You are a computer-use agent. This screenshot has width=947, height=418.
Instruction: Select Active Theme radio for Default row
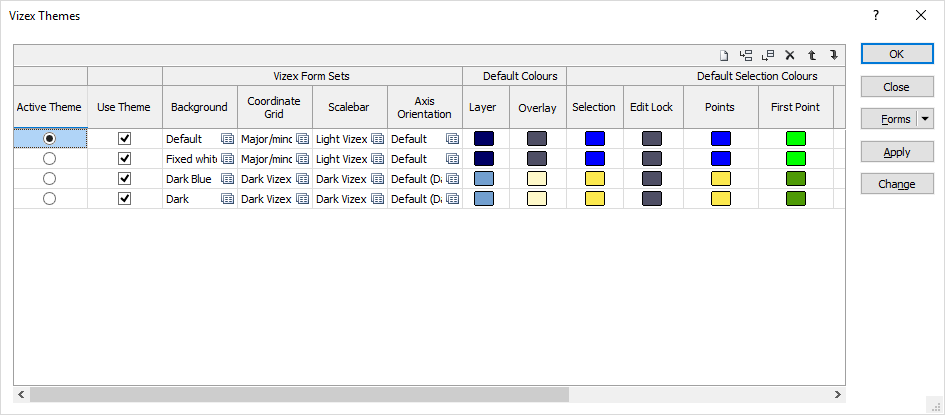(50, 139)
